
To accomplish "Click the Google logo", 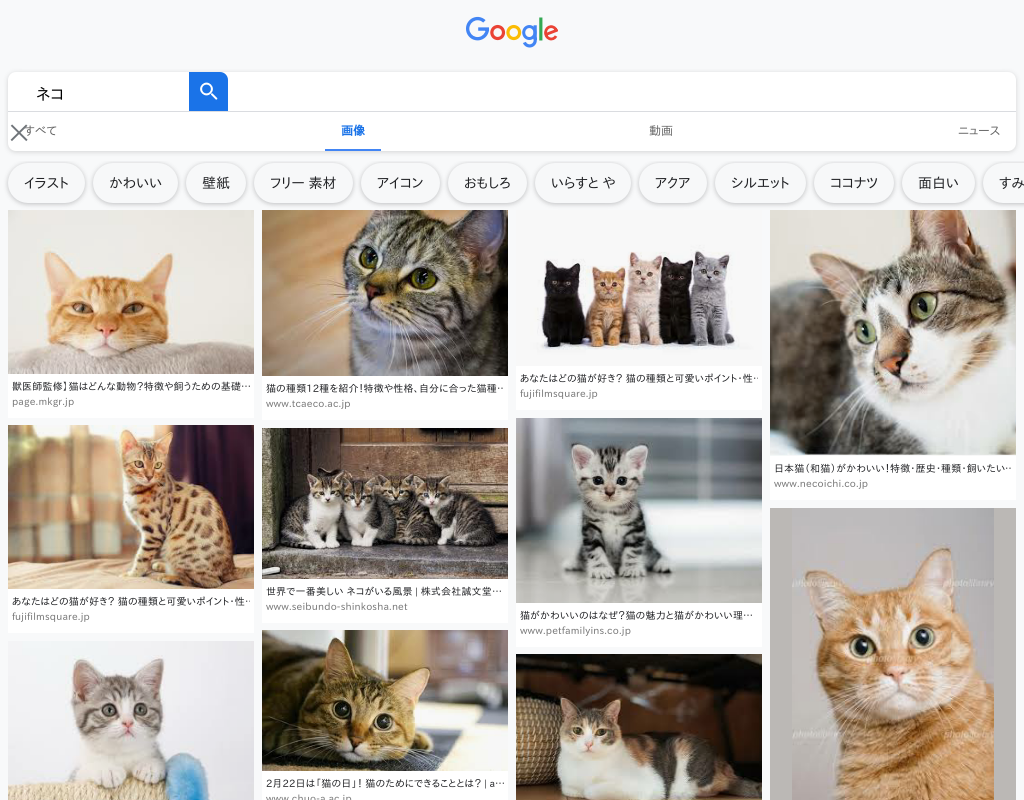I will coord(511,32).
